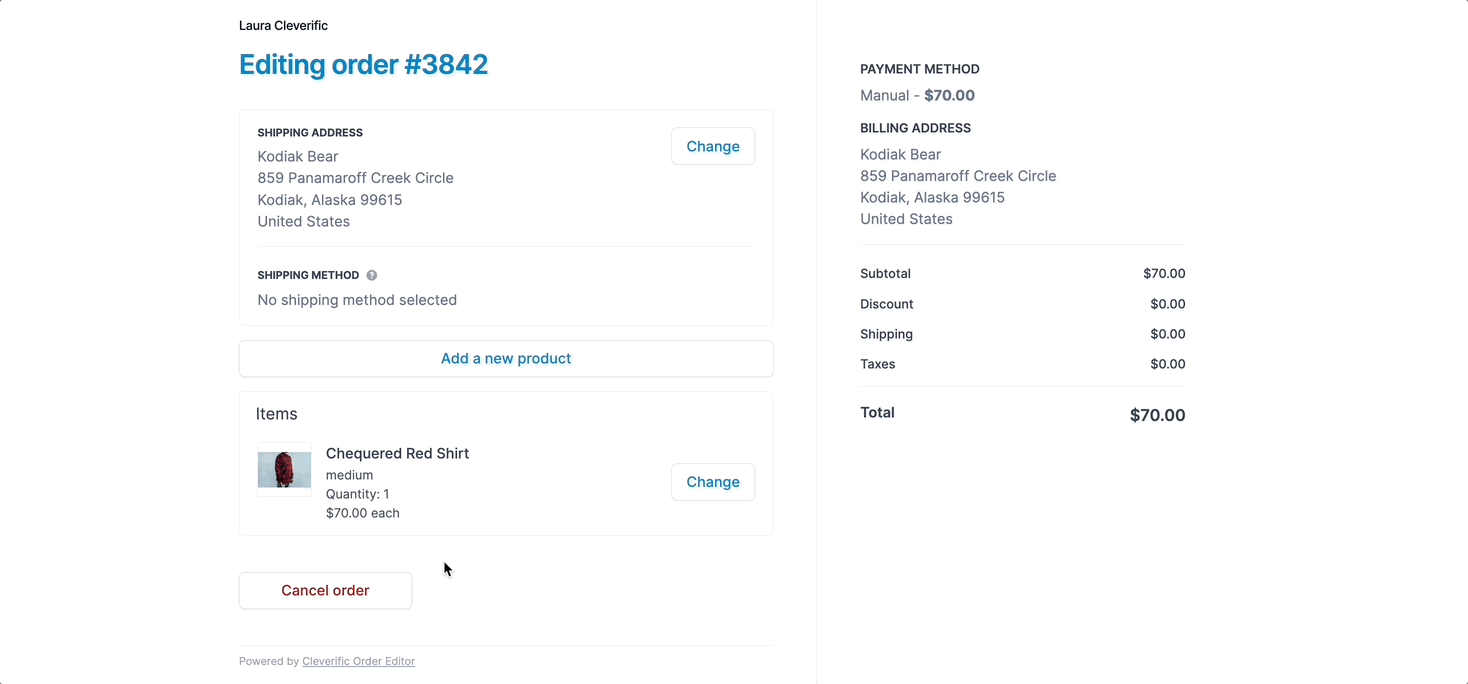Select the Chequered Red Shirt product title
This screenshot has width=1468, height=684.
pos(397,453)
